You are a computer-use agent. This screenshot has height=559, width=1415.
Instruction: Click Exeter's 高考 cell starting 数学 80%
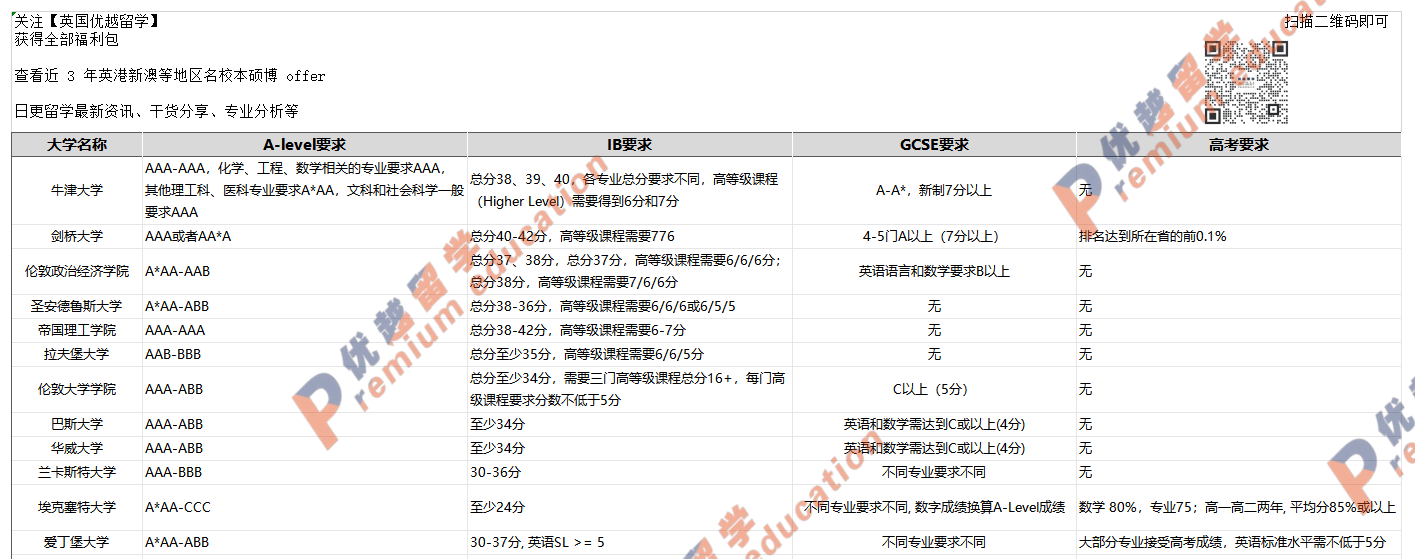click(x=1239, y=507)
